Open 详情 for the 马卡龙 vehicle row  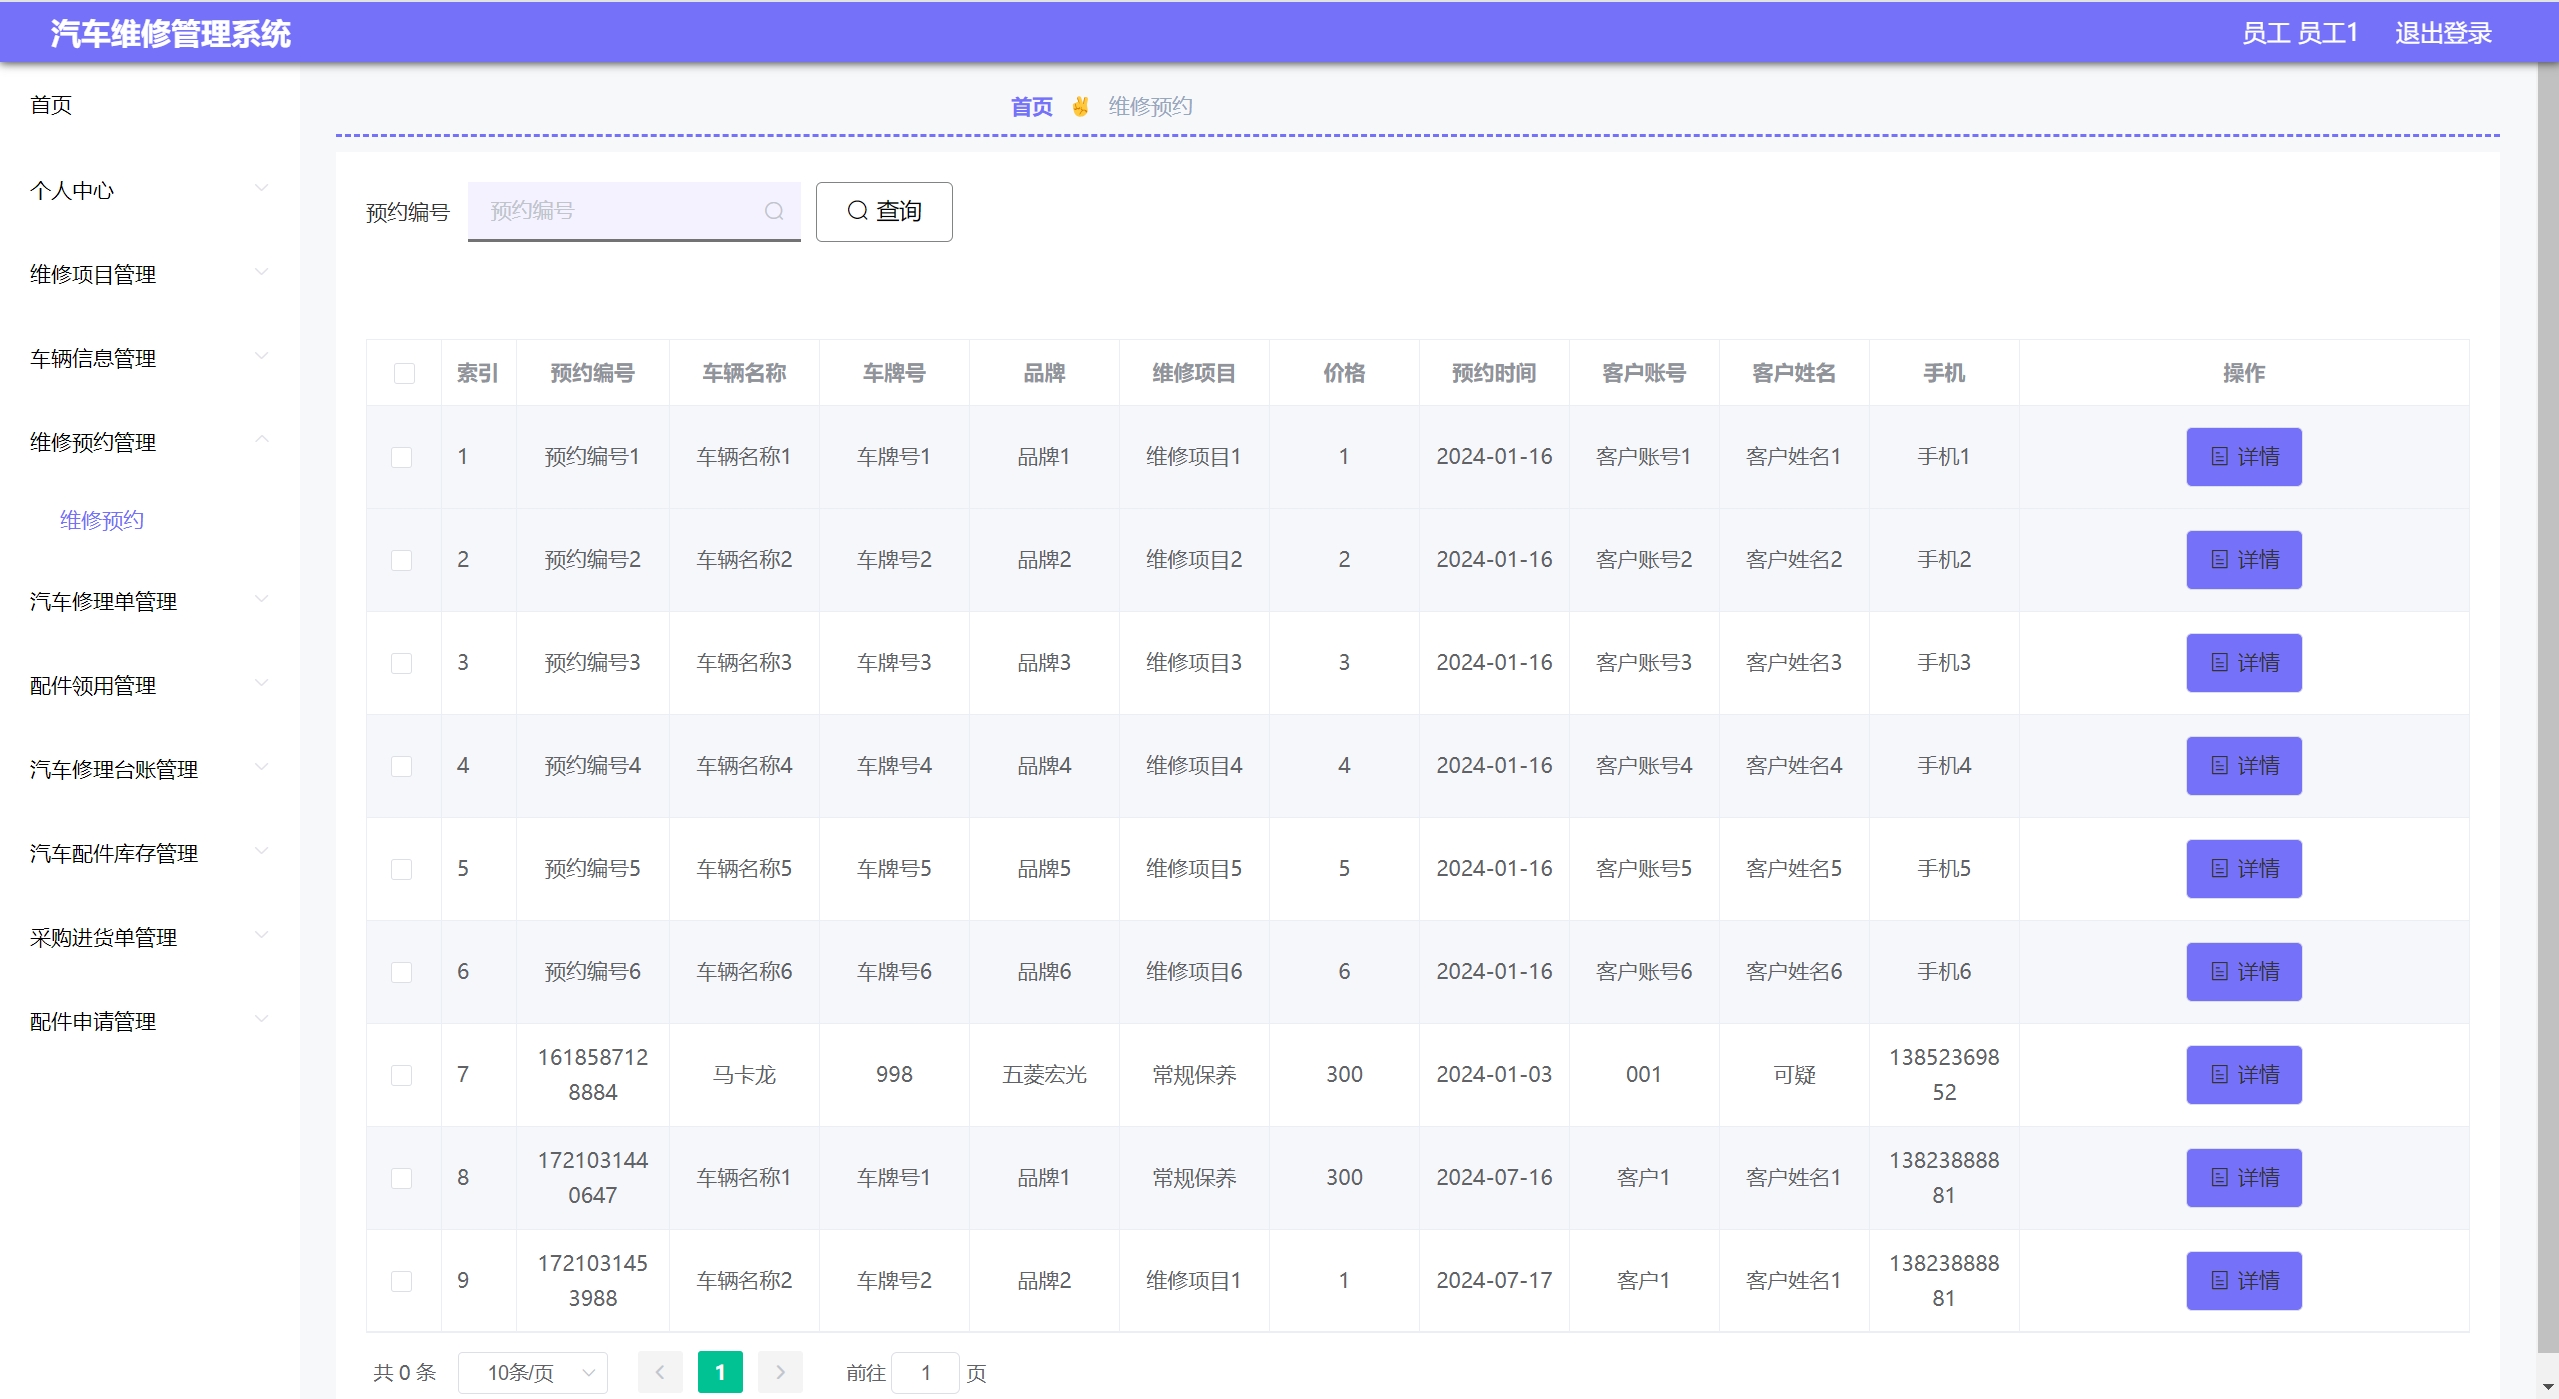point(2243,1075)
